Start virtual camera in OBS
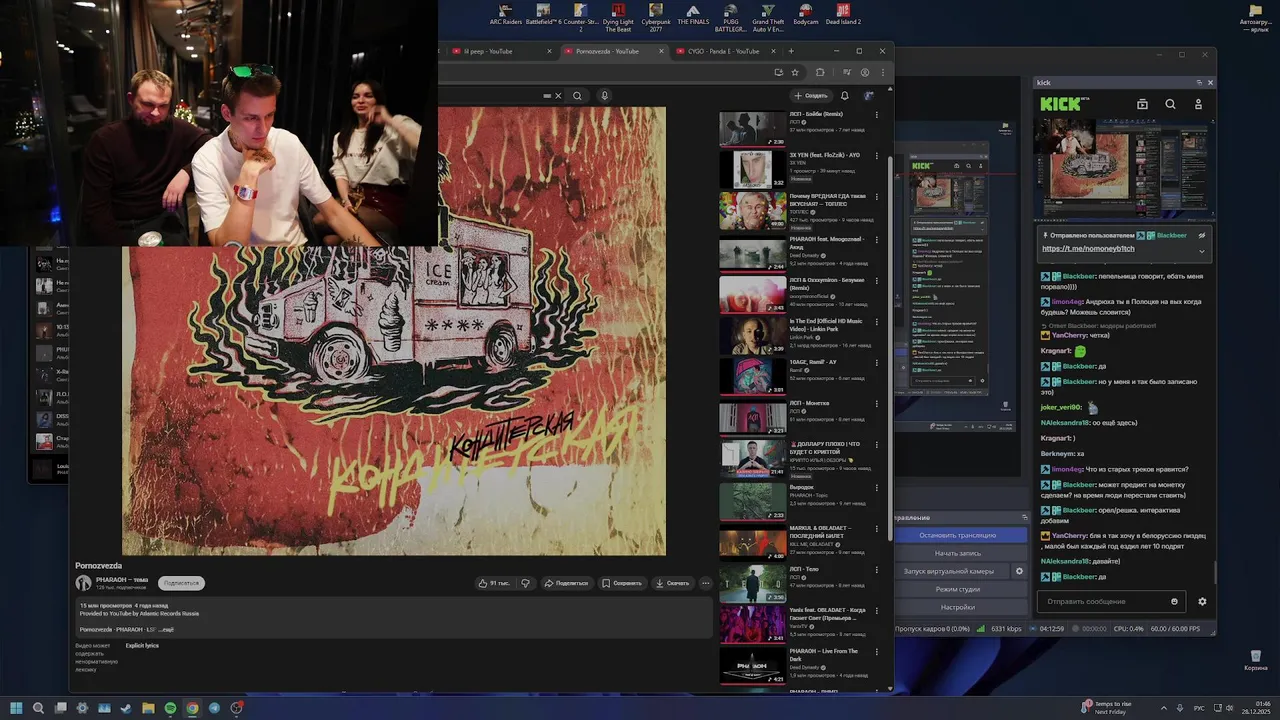1280x720 pixels. click(x=949, y=571)
